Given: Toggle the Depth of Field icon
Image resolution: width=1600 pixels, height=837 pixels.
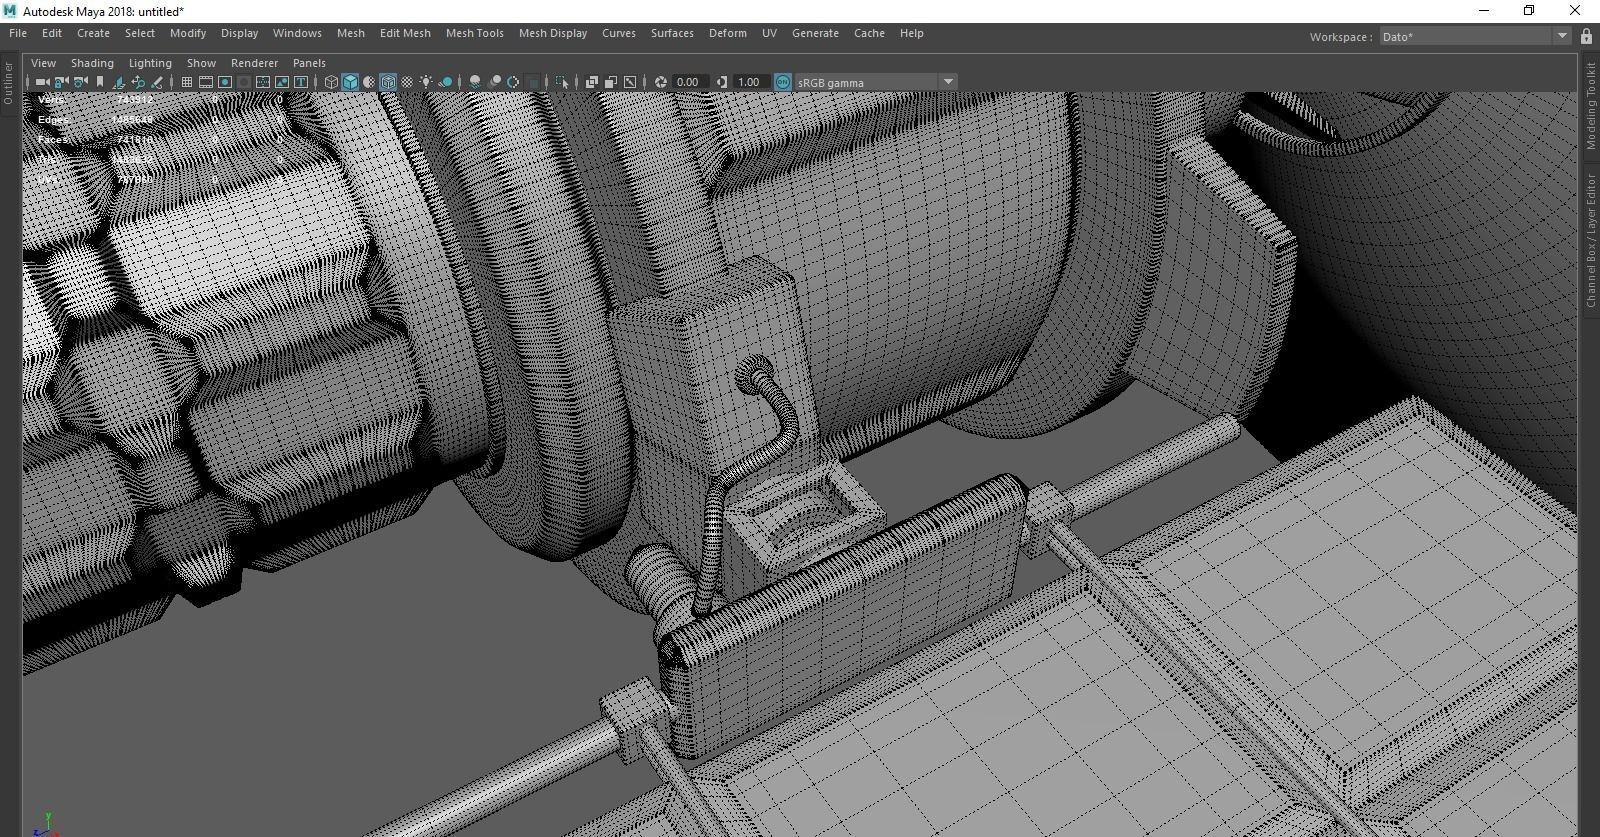Looking at the screenshot, I should click(532, 82).
